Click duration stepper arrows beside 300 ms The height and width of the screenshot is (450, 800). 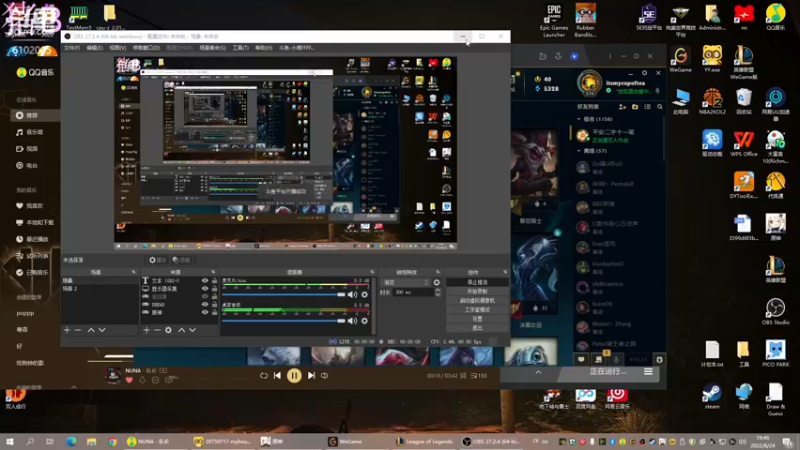click(438, 292)
